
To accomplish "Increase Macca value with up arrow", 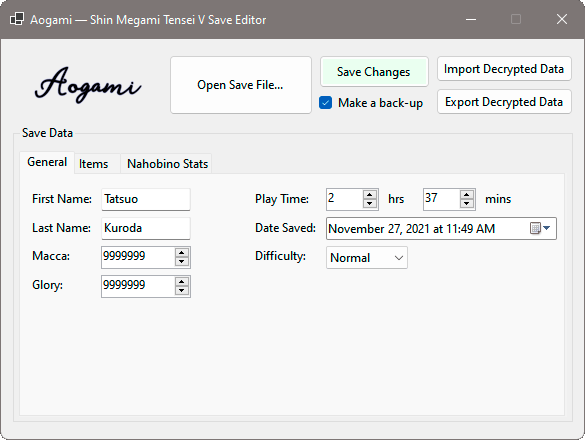I will pyautogui.click(x=182, y=253).
